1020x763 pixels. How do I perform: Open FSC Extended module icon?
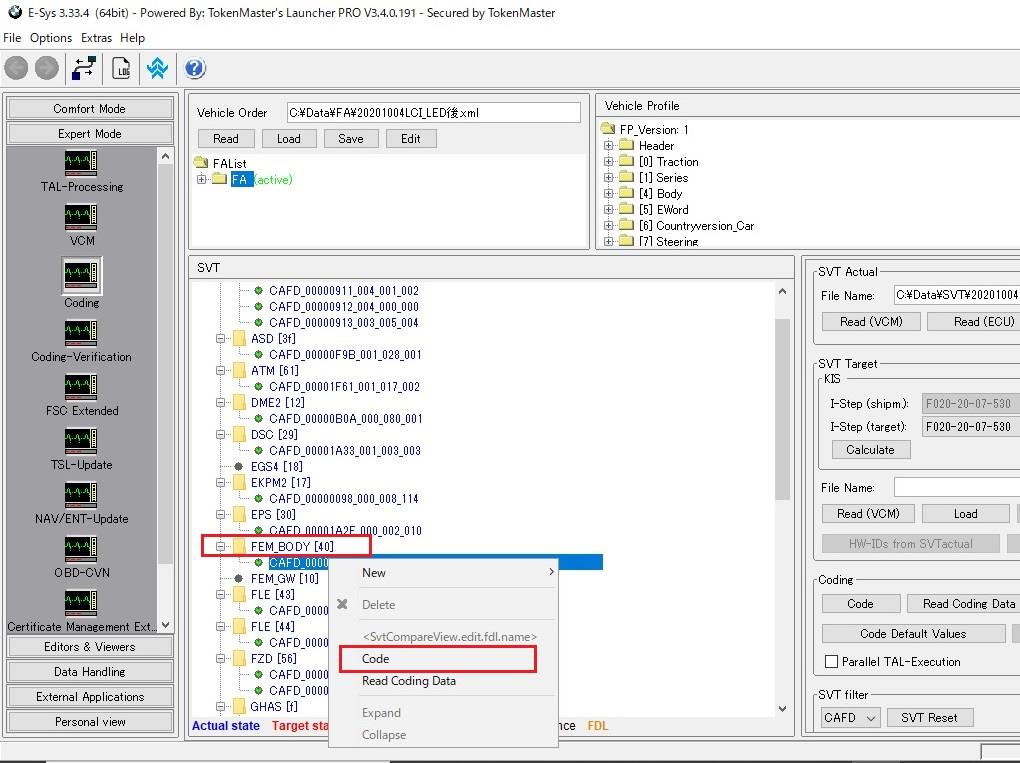(81, 387)
